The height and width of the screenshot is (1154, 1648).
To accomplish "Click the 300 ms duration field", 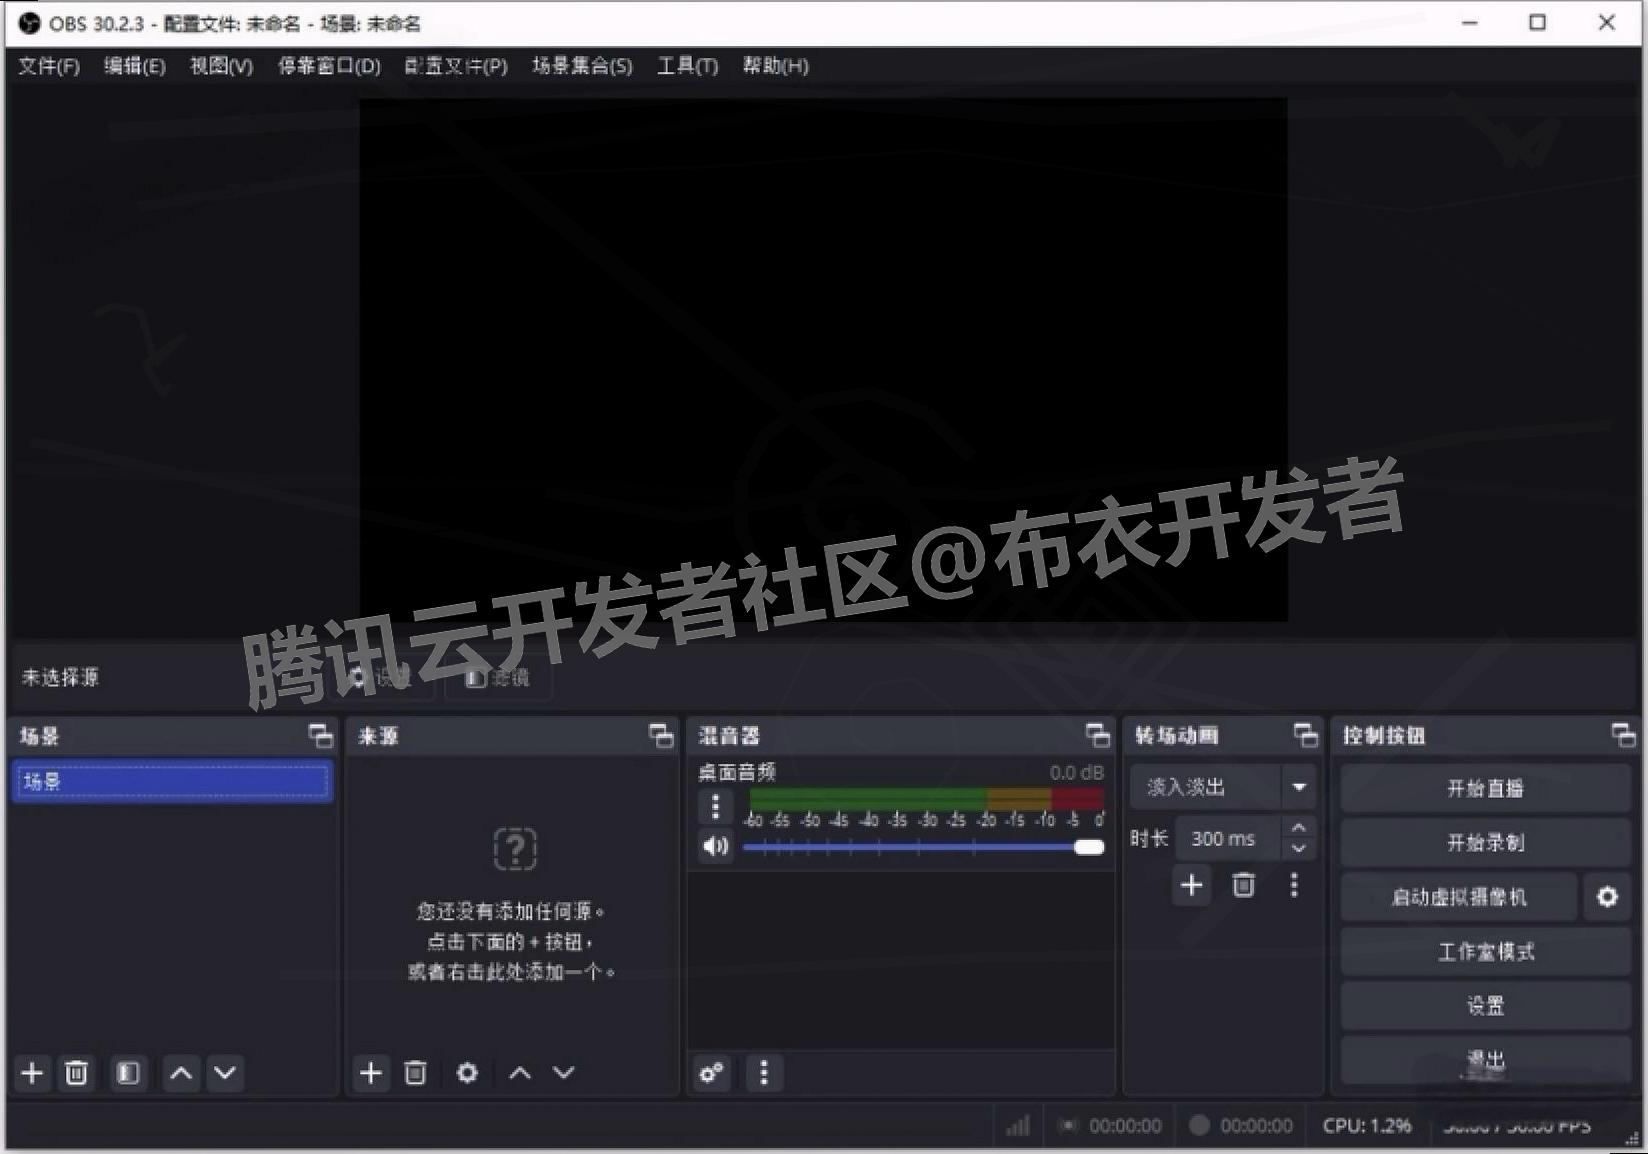I will tap(1229, 839).
